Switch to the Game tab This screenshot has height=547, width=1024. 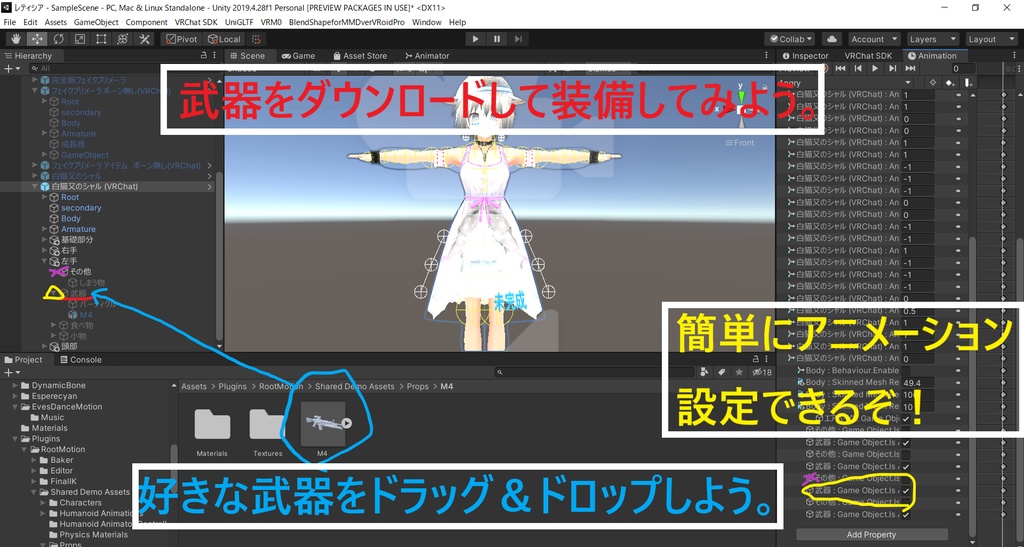[x=298, y=56]
